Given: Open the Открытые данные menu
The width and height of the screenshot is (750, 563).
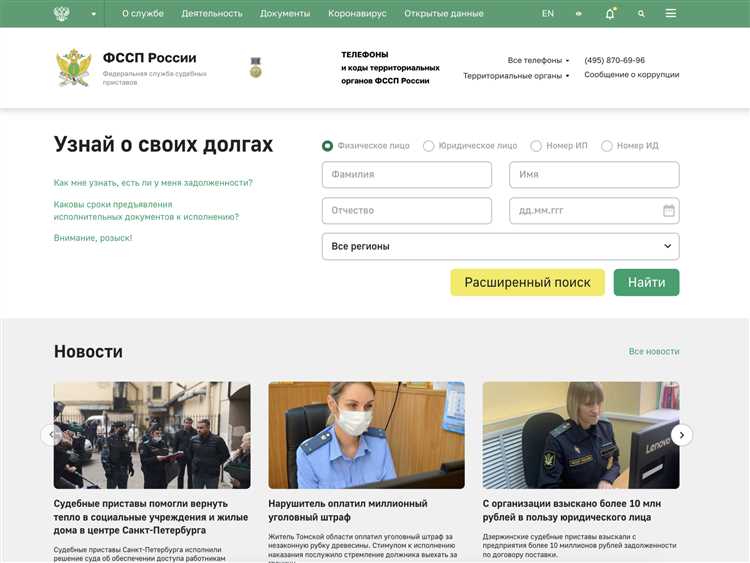Looking at the screenshot, I should coord(444,13).
